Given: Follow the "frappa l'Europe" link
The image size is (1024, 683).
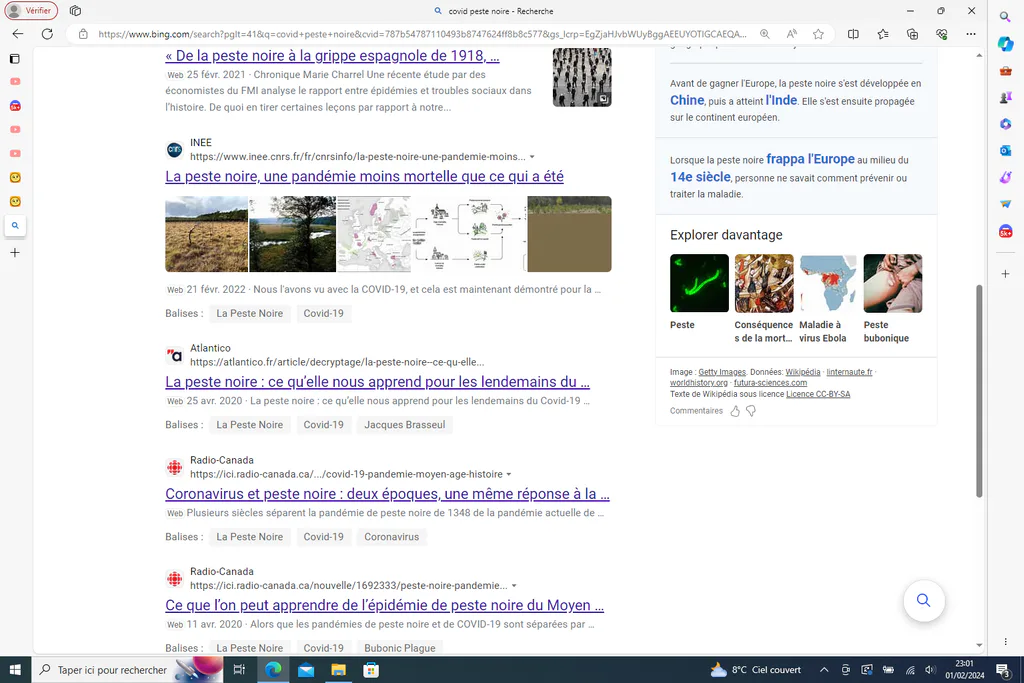Looking at the screenshot, I should (x=810, y=159).
